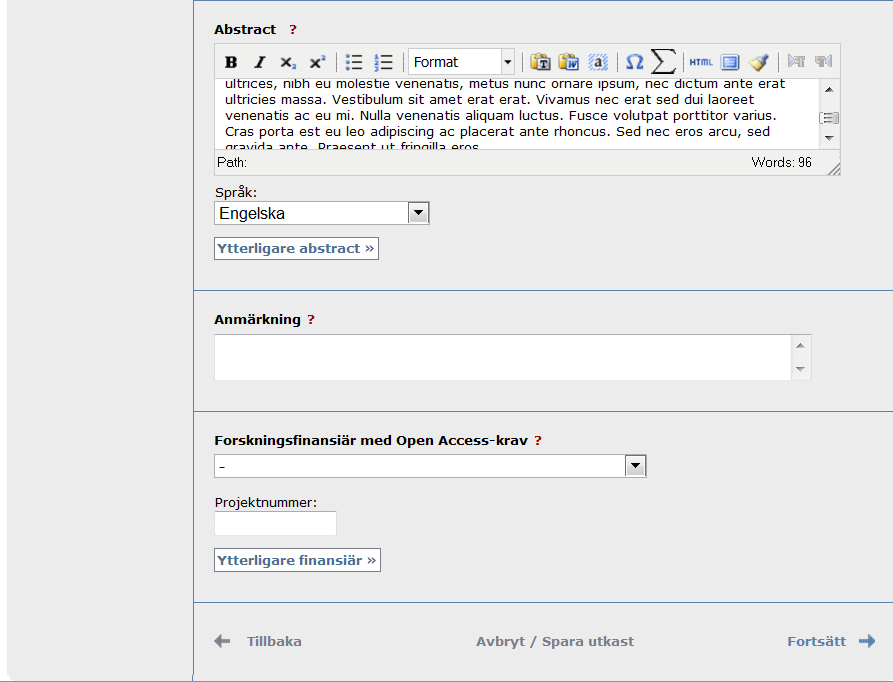Click Anmärkning scrollbar down arrow
This screenshot has width=893, height=682.
[x=800, y=369]
